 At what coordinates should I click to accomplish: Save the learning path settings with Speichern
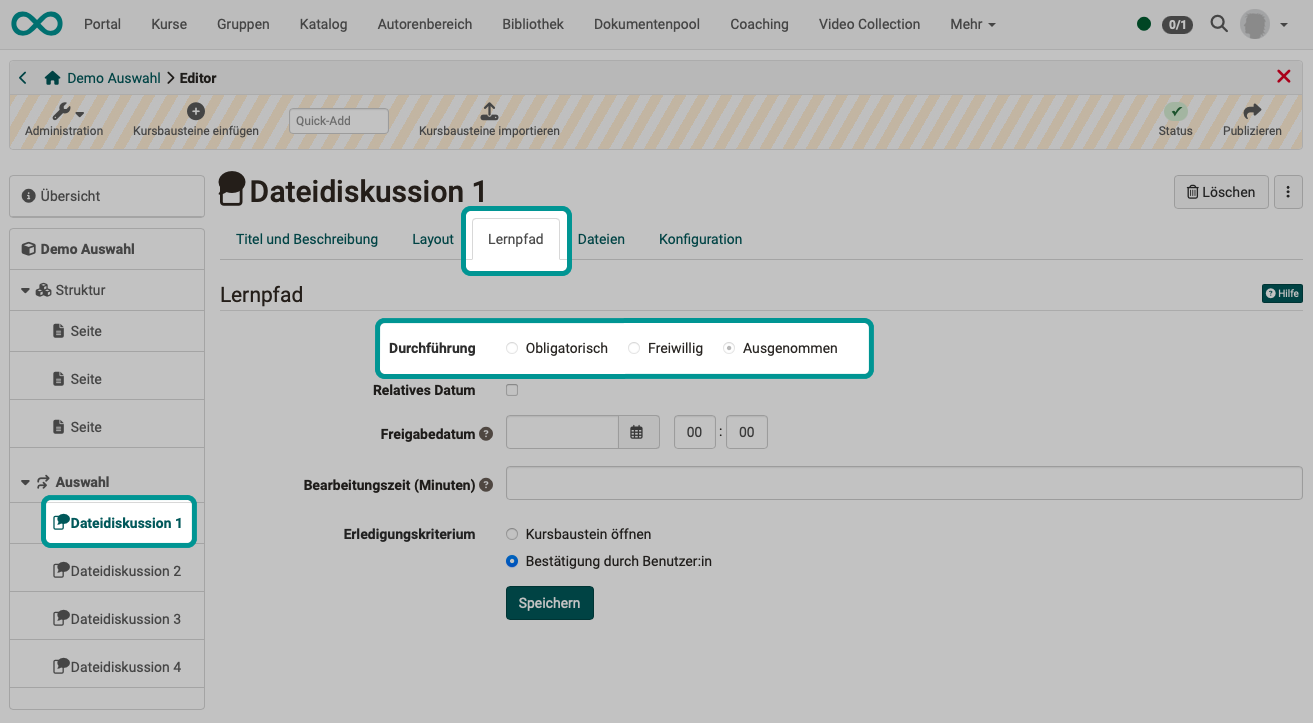pos(549,602)
